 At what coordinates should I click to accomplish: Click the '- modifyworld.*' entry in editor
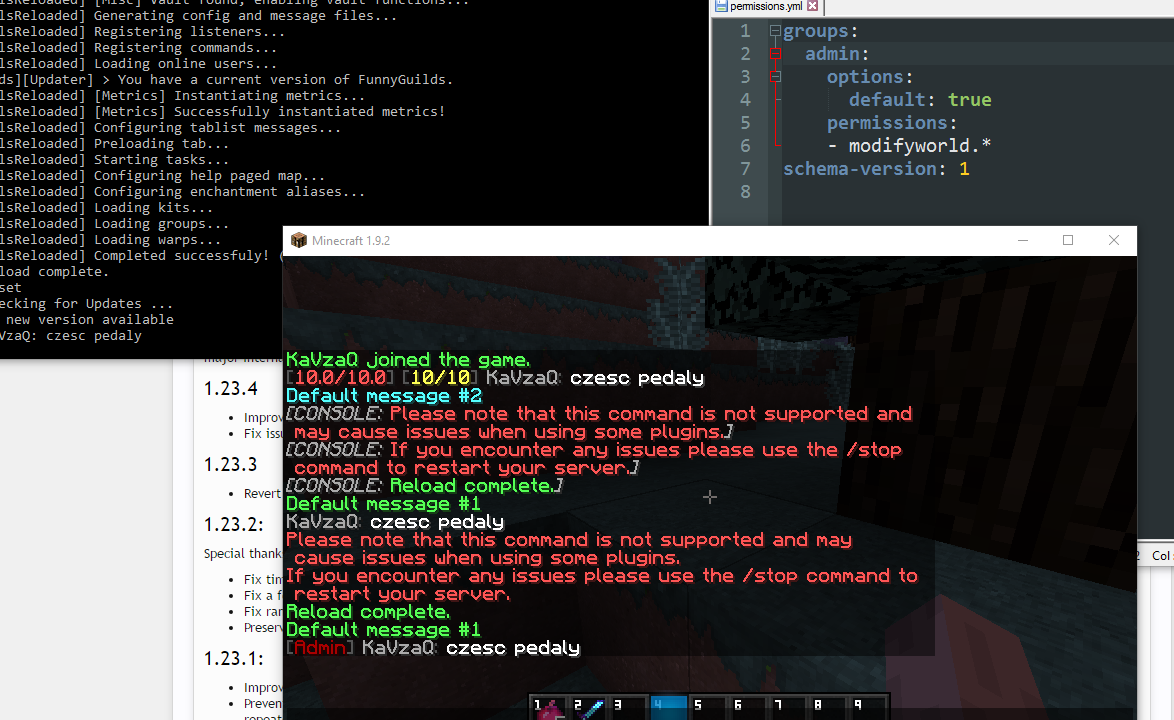[x=909, y=146]
